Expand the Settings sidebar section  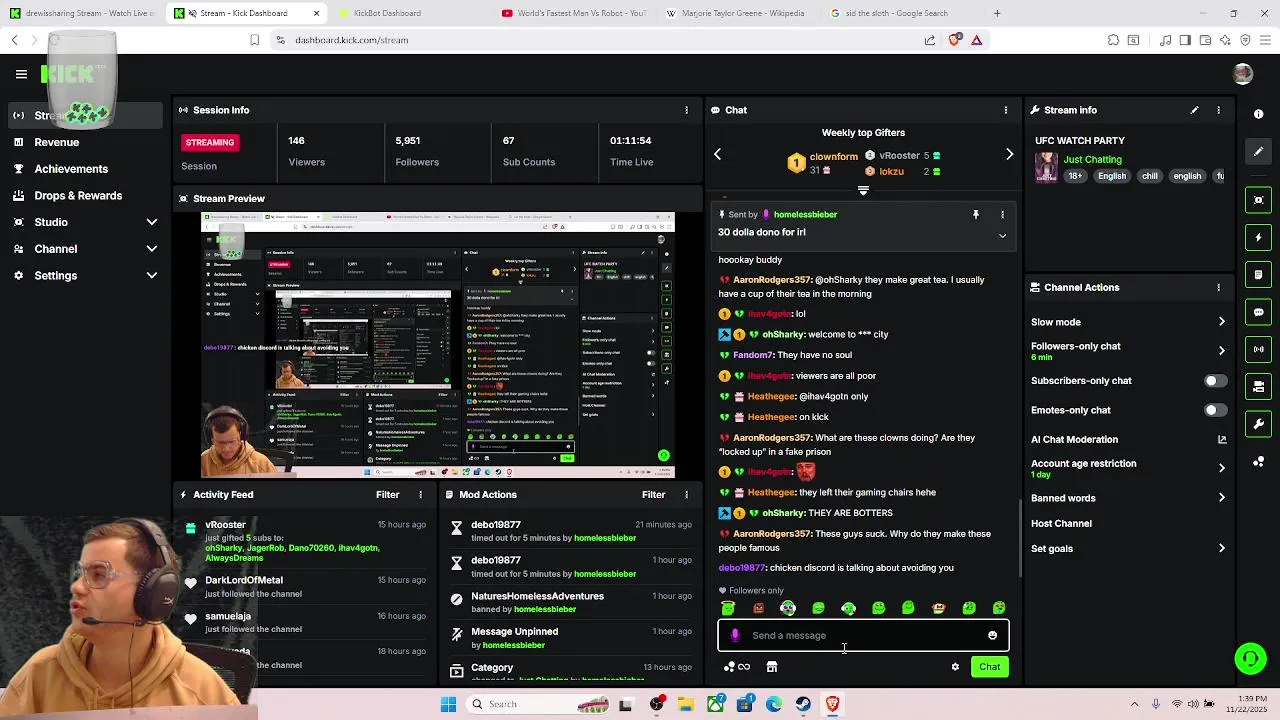point(152,275)
